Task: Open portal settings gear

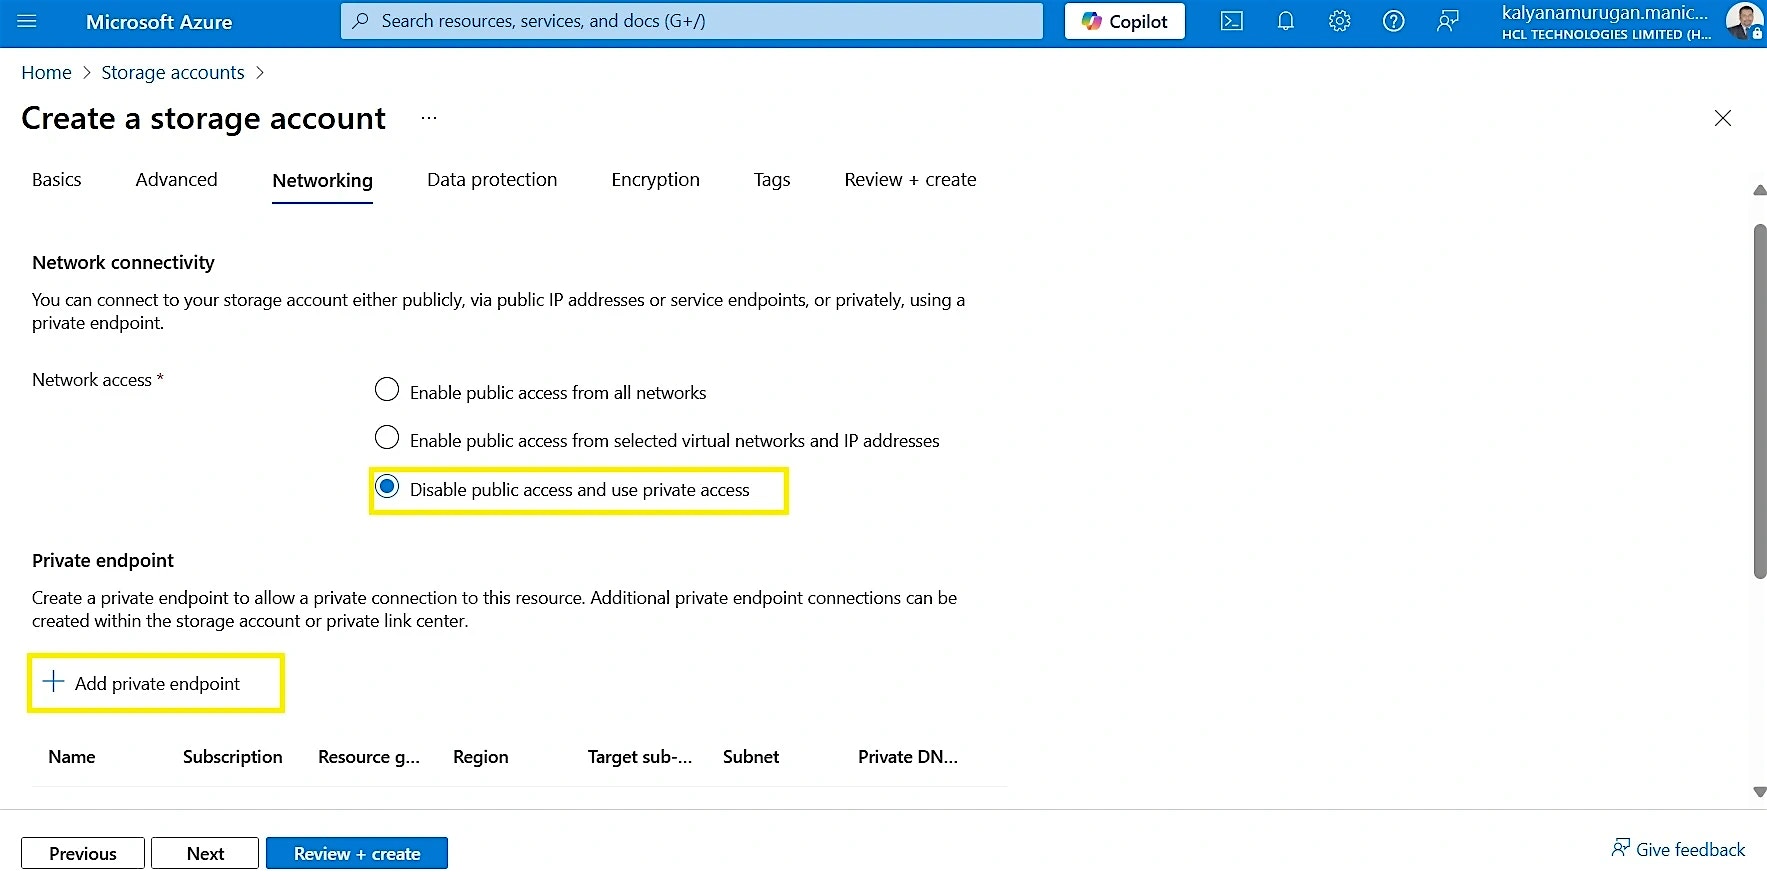Action: 1339,21
